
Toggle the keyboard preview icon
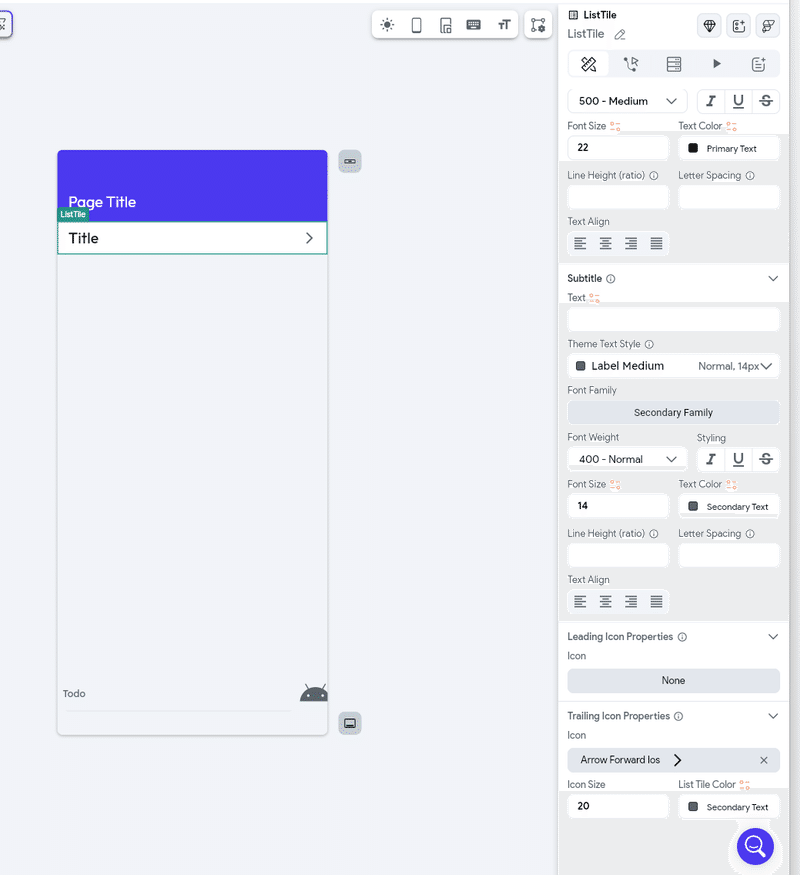[474, 25]
